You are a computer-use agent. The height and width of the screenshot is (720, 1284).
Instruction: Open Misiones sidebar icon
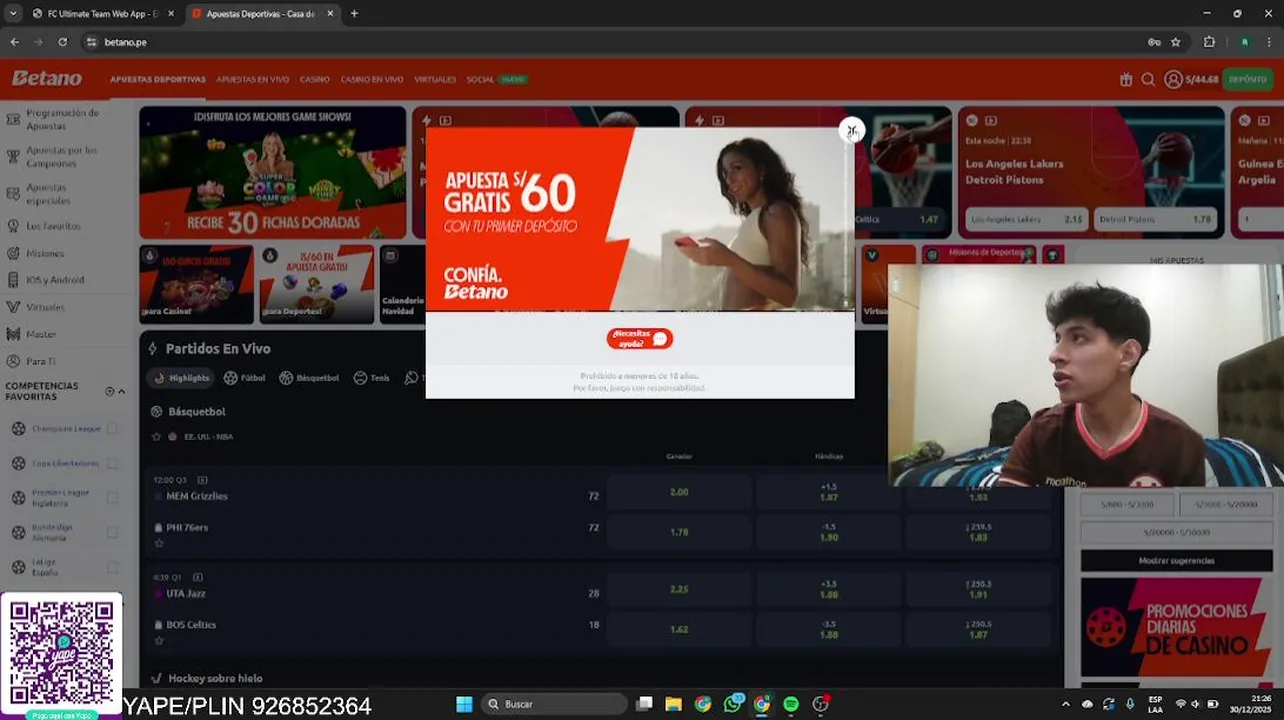[x=13, y=254]
